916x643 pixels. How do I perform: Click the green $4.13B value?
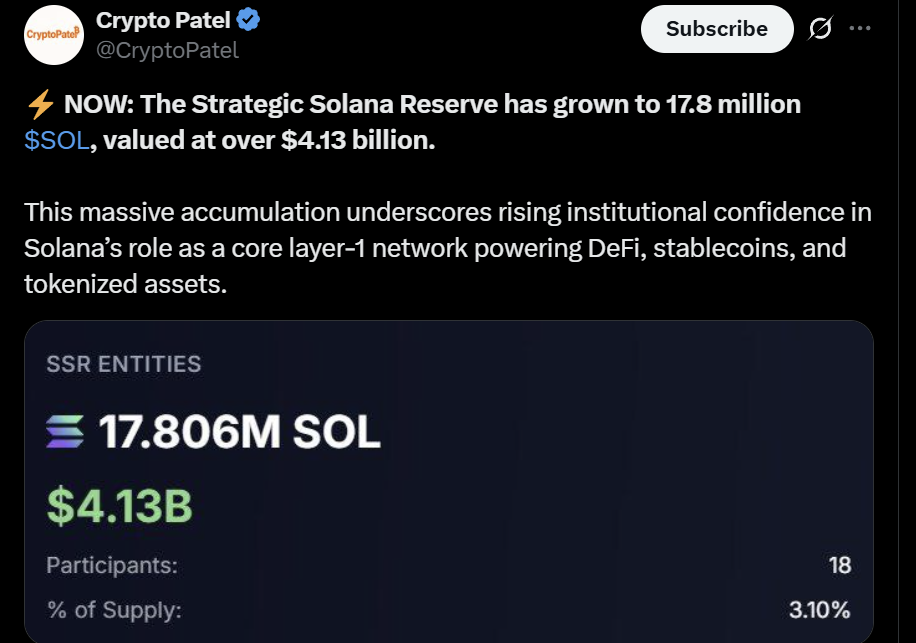tap(119, 506)
